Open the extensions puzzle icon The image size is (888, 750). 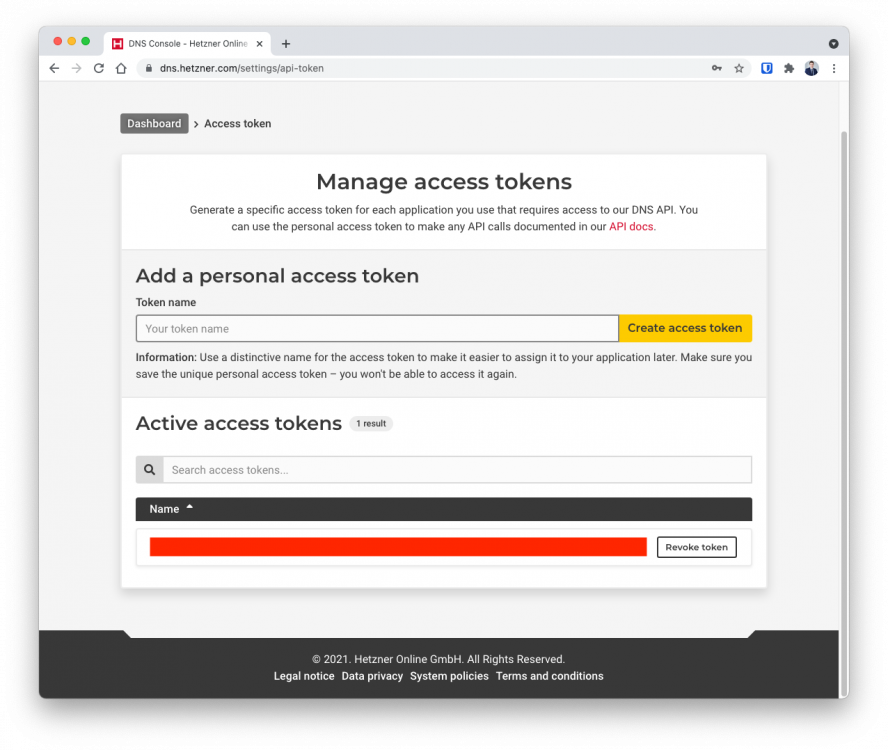click(x=788, y=69)
